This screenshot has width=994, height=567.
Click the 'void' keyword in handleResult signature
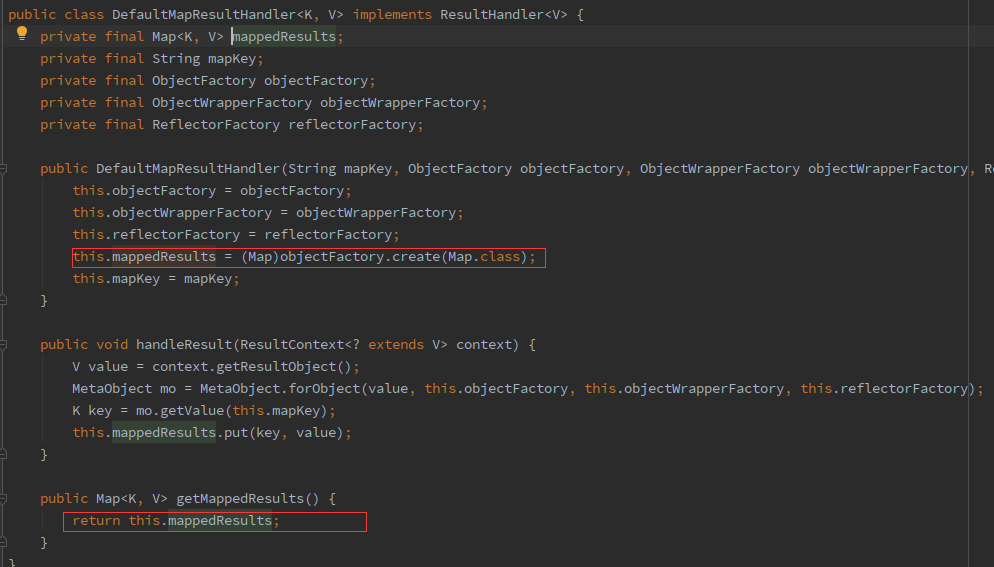coord(112,345)
